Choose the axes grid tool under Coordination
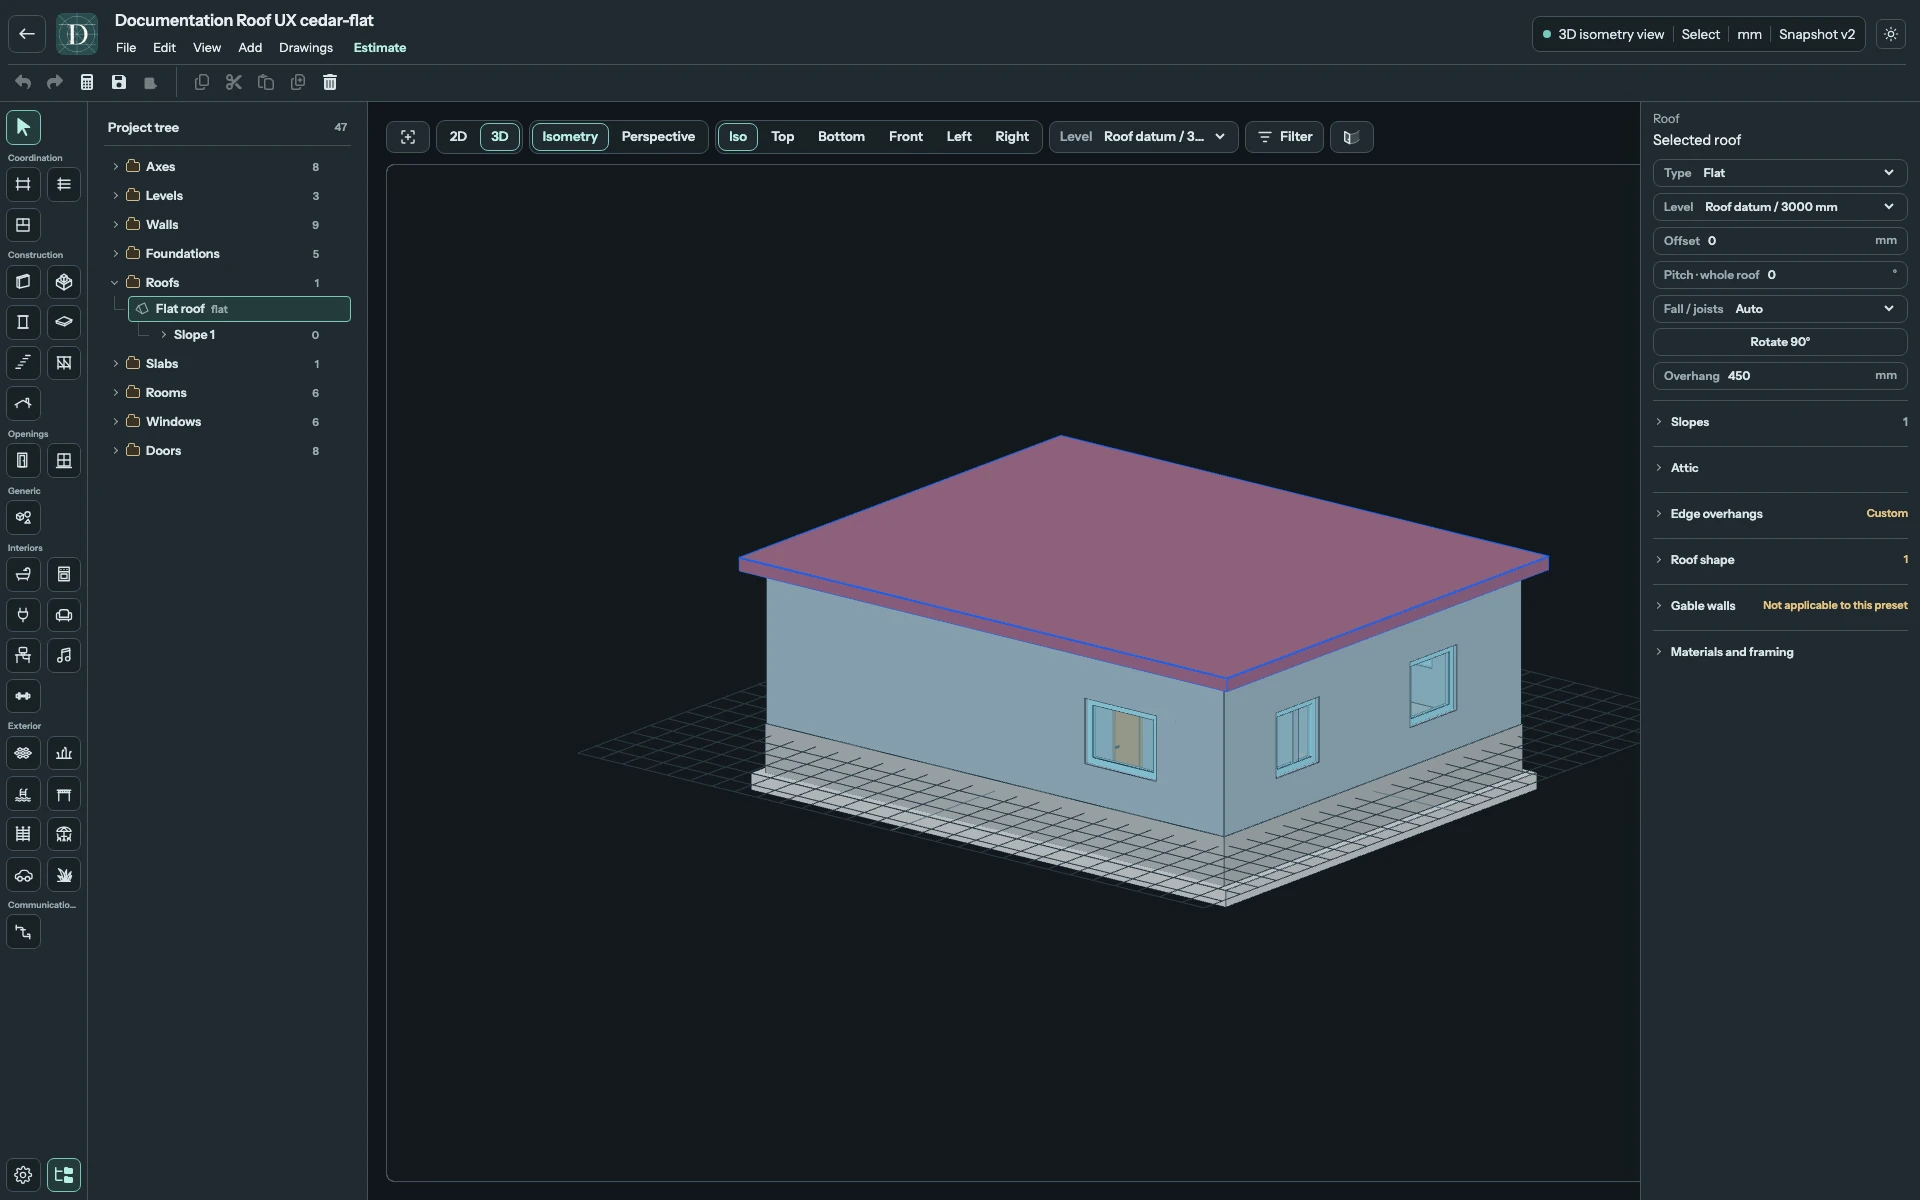Screen dimensions: 1920x1200 pyautogui.click(x=23, y=184)
